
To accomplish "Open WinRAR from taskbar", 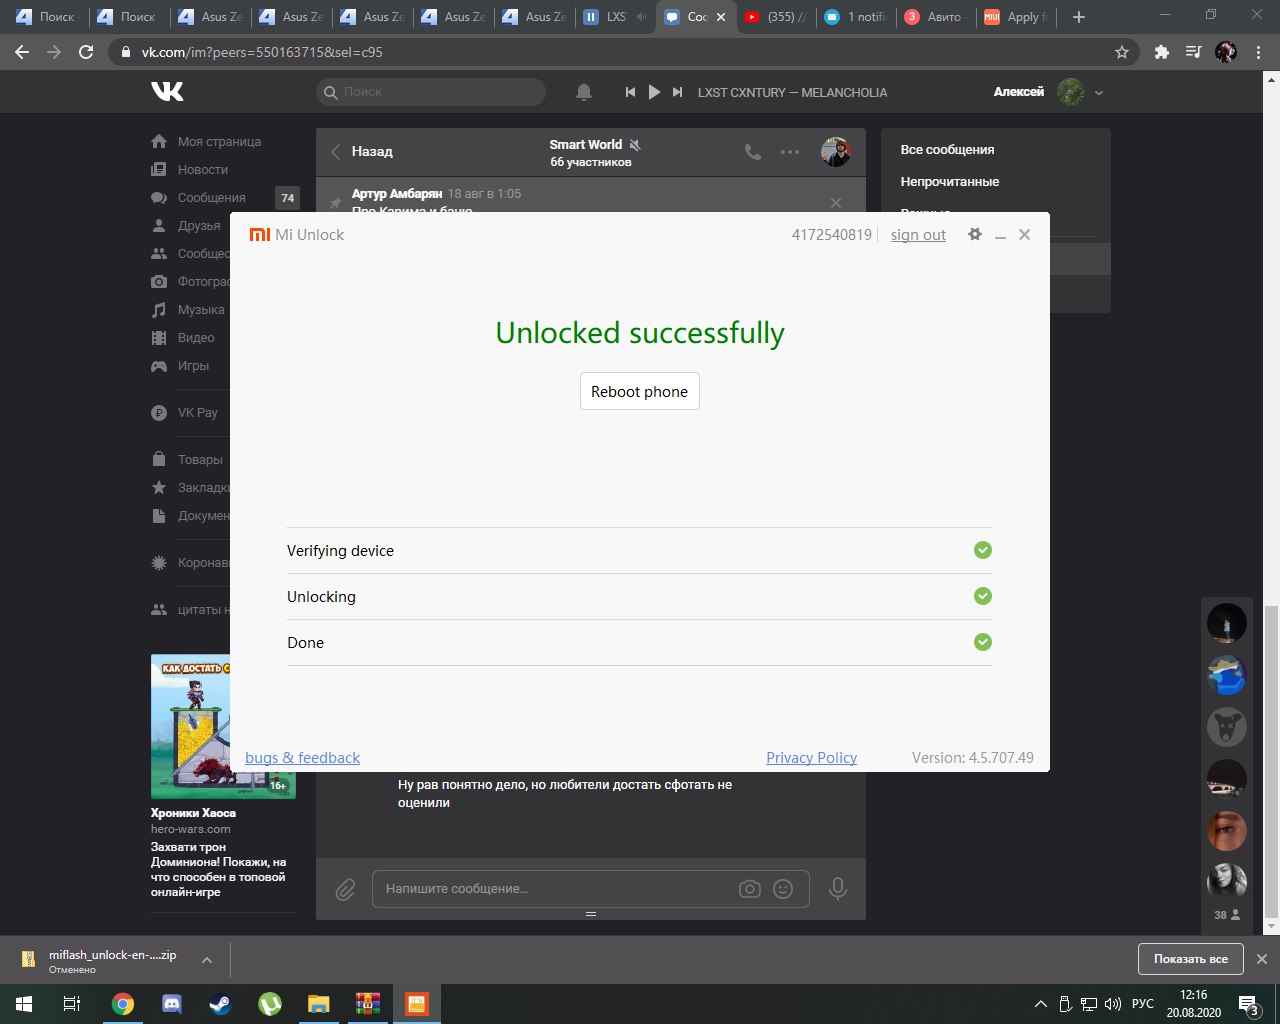I will 367,1004.
